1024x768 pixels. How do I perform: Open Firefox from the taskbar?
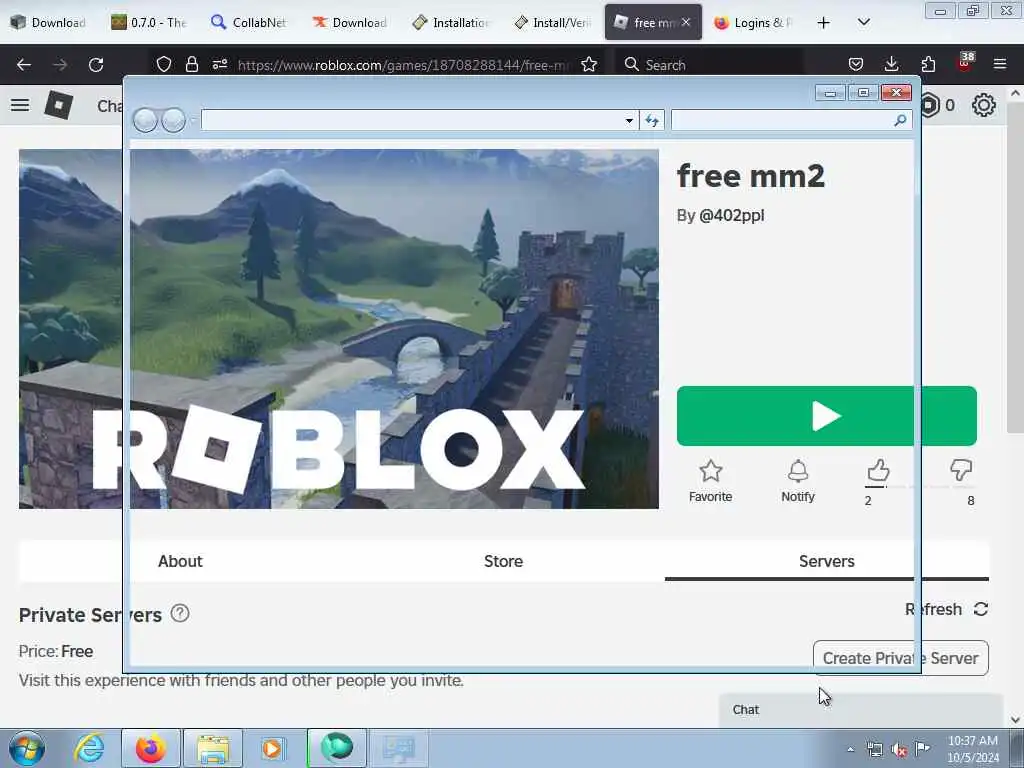(x=151, y=748)
